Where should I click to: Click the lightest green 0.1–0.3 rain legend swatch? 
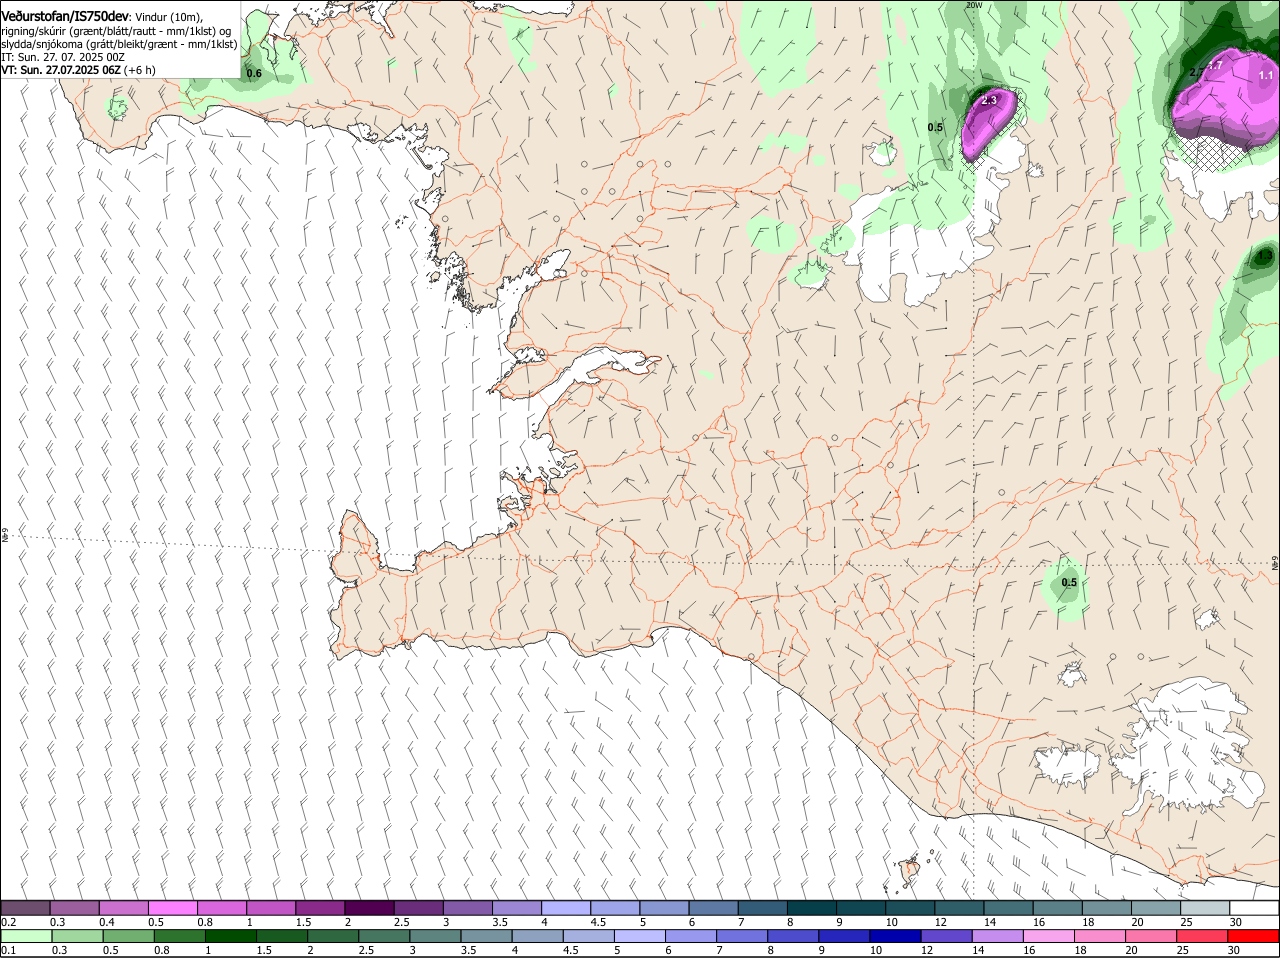pyautogui.click(x=27, y=936)
